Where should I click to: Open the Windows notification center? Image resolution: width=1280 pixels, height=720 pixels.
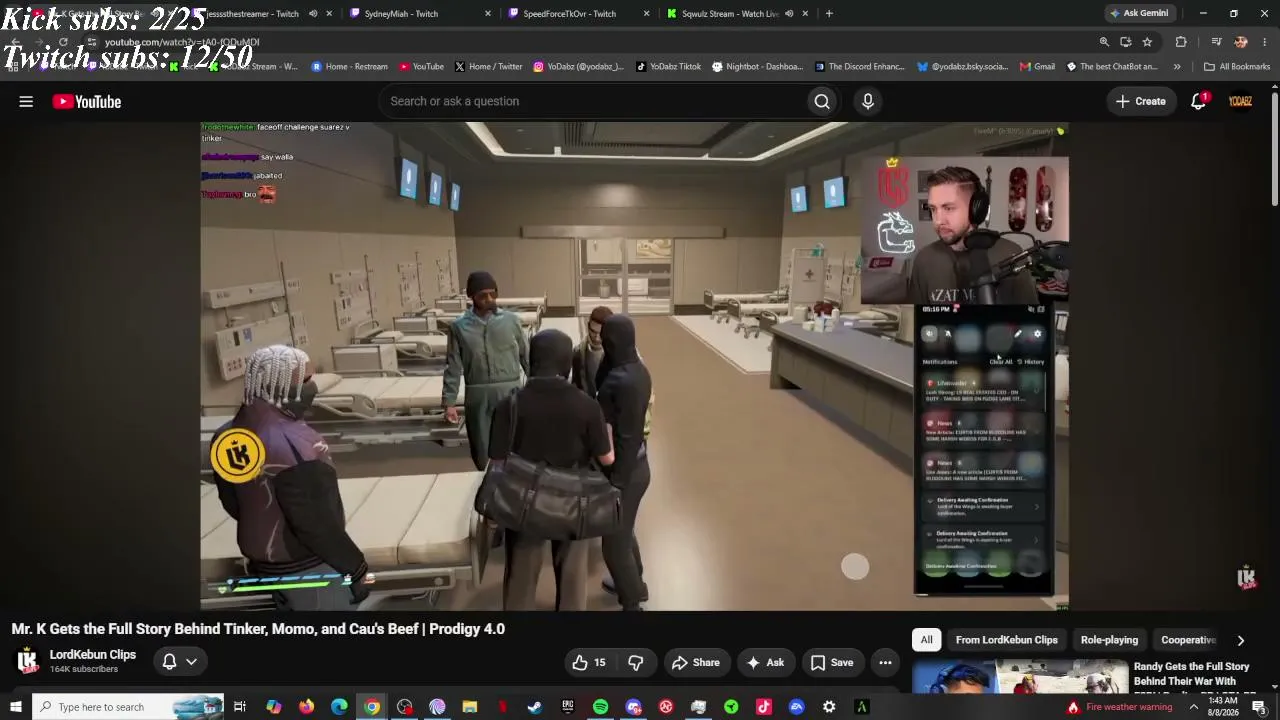point(1259,707)
